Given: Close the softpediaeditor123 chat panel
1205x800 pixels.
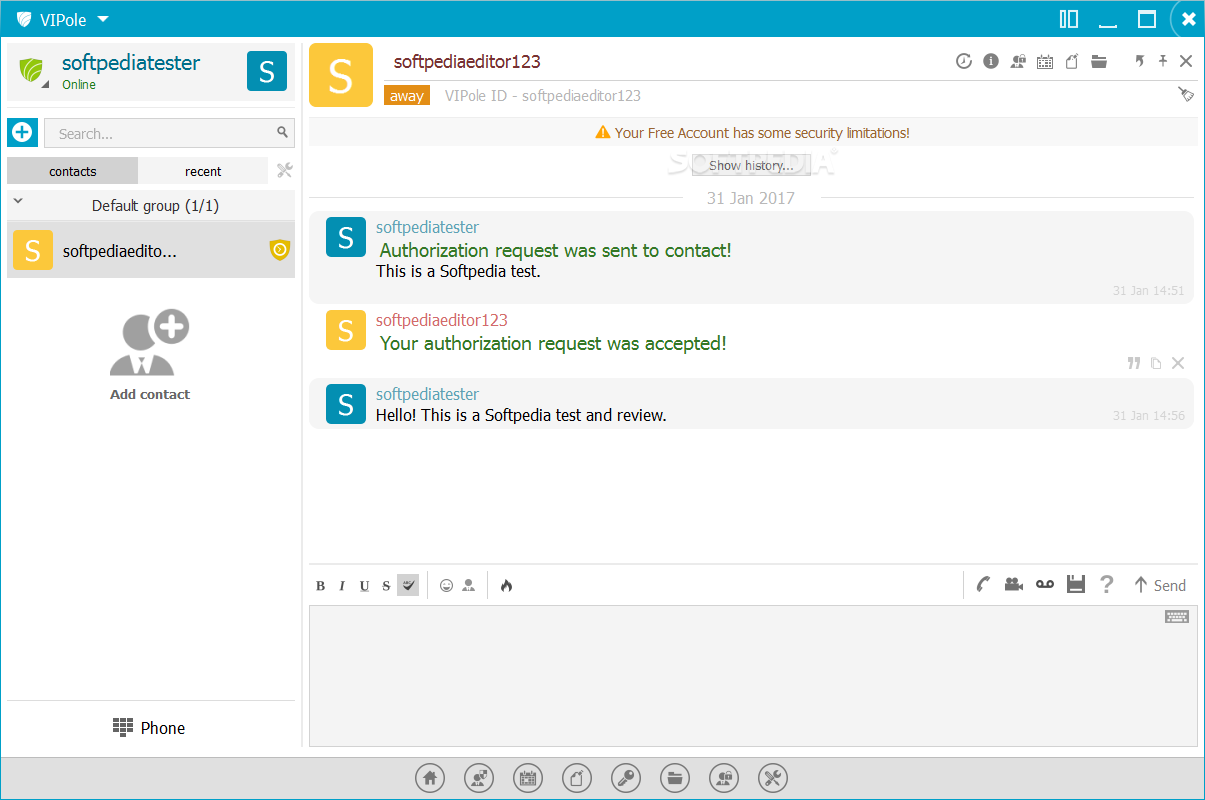Looking at the screenshot, I should coord(1186,61).
